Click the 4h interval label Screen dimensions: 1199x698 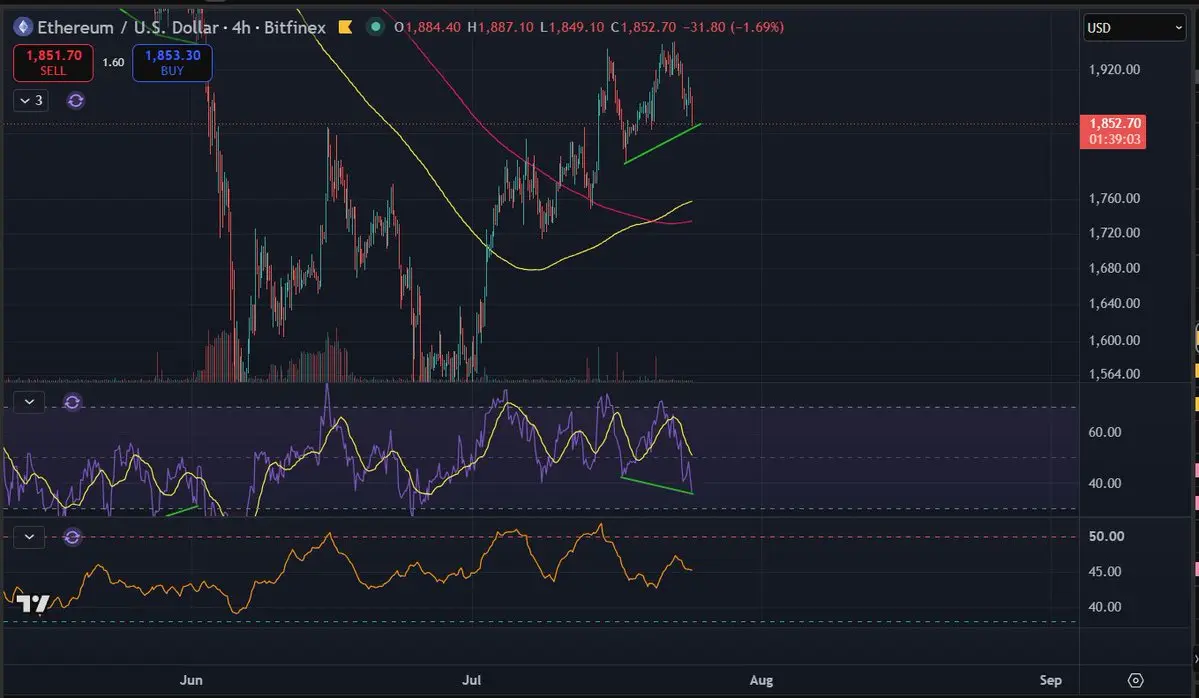pyautogui.click(x=241, y=27)
